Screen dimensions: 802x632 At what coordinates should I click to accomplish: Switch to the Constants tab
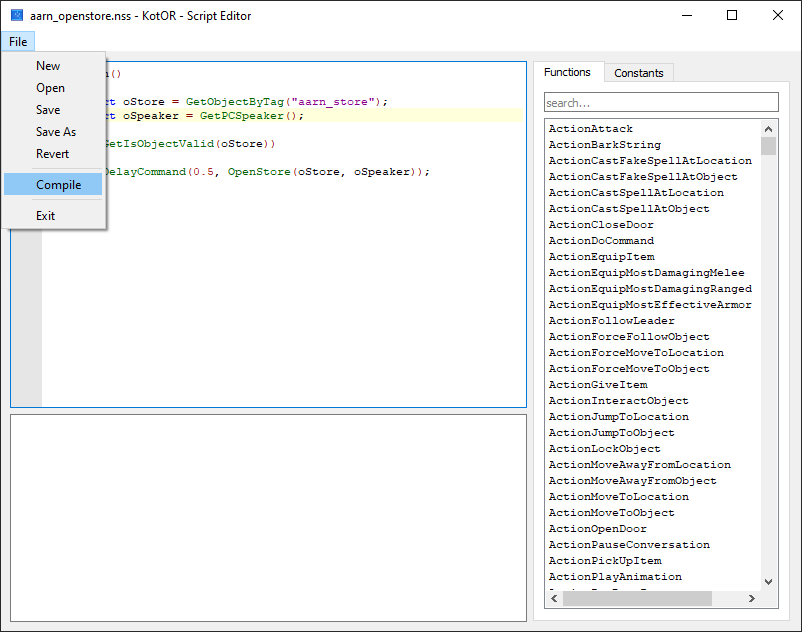638,72
